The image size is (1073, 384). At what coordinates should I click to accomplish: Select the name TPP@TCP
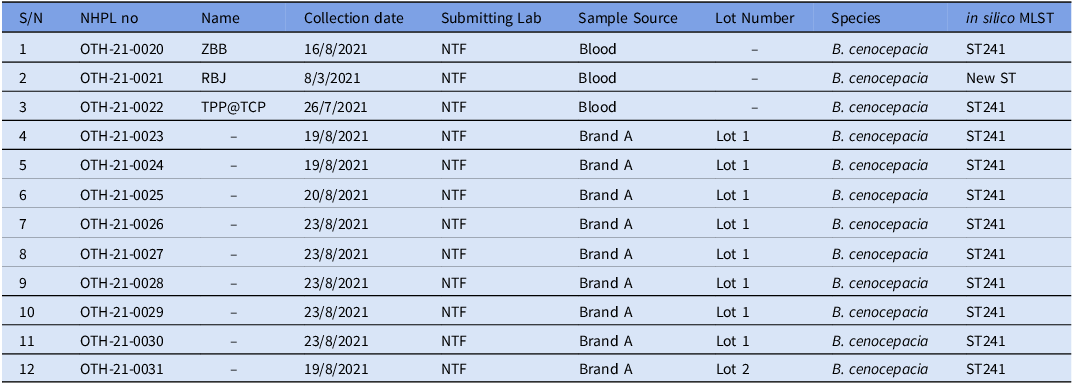(229, 107)
